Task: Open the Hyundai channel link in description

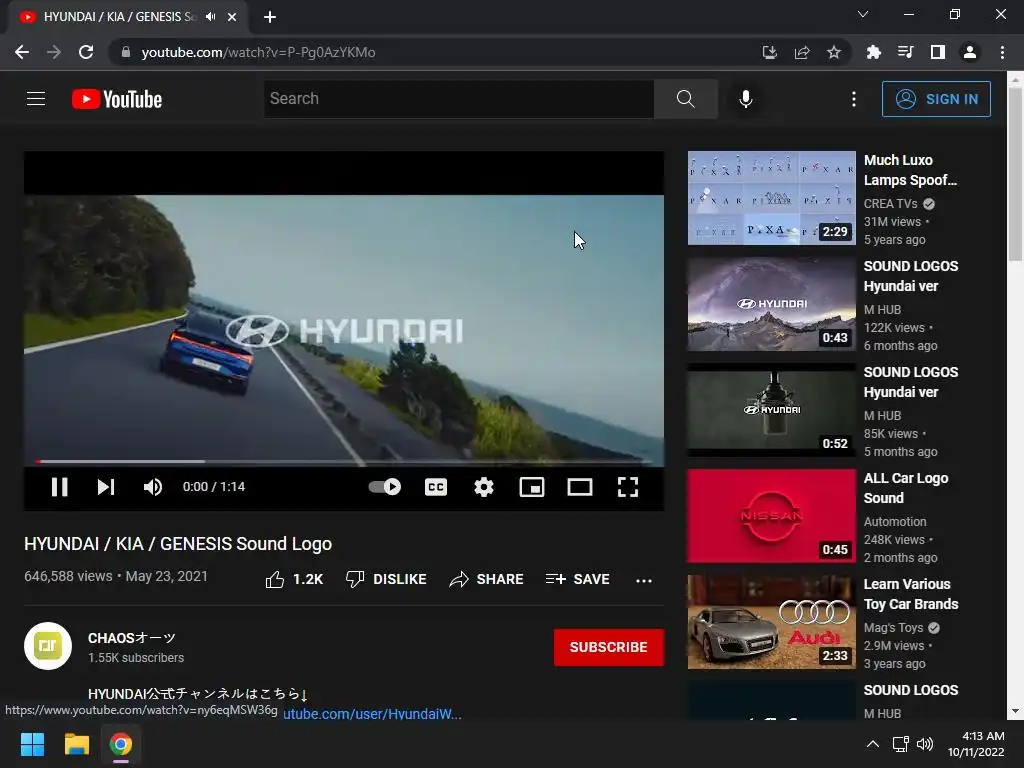Action: [372, 714]
